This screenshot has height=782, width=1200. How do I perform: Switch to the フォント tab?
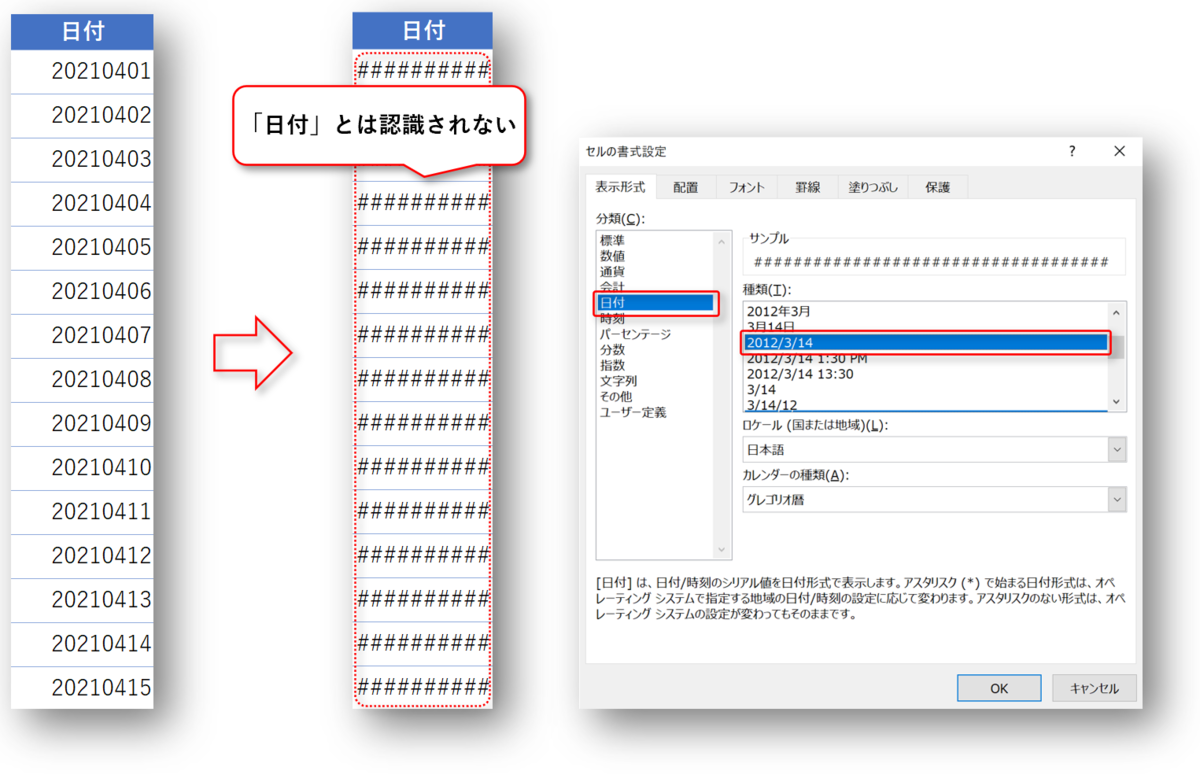pos(748,186)
